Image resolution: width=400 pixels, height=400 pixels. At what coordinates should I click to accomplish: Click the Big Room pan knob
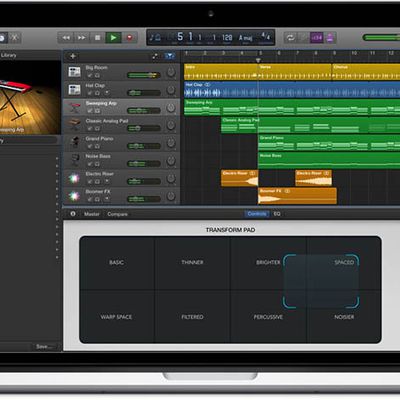(171, 72)
